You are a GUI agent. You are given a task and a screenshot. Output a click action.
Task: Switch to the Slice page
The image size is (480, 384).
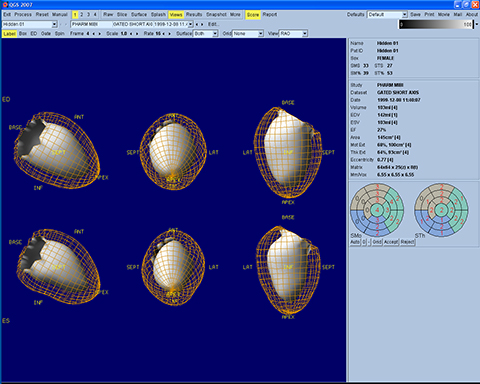pos(122,15)
